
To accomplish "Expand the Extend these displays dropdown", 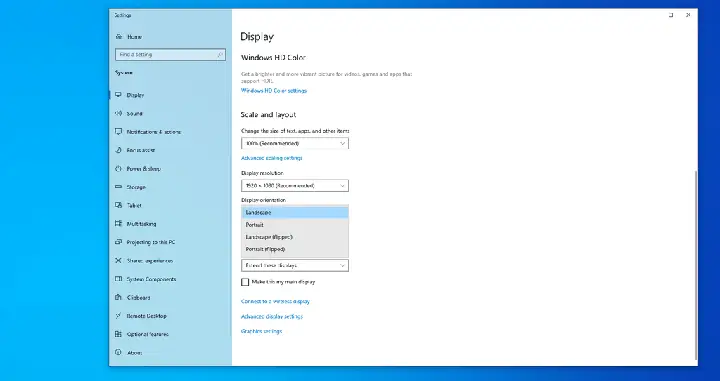I will pos(295,265).
